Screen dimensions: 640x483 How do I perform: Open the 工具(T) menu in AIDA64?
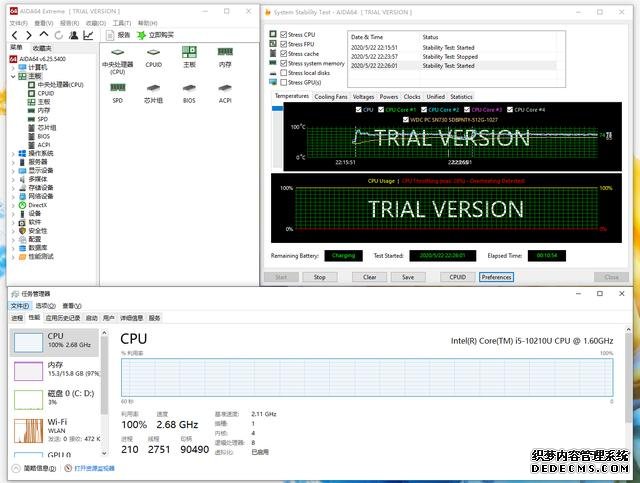(x=122, y=23)
